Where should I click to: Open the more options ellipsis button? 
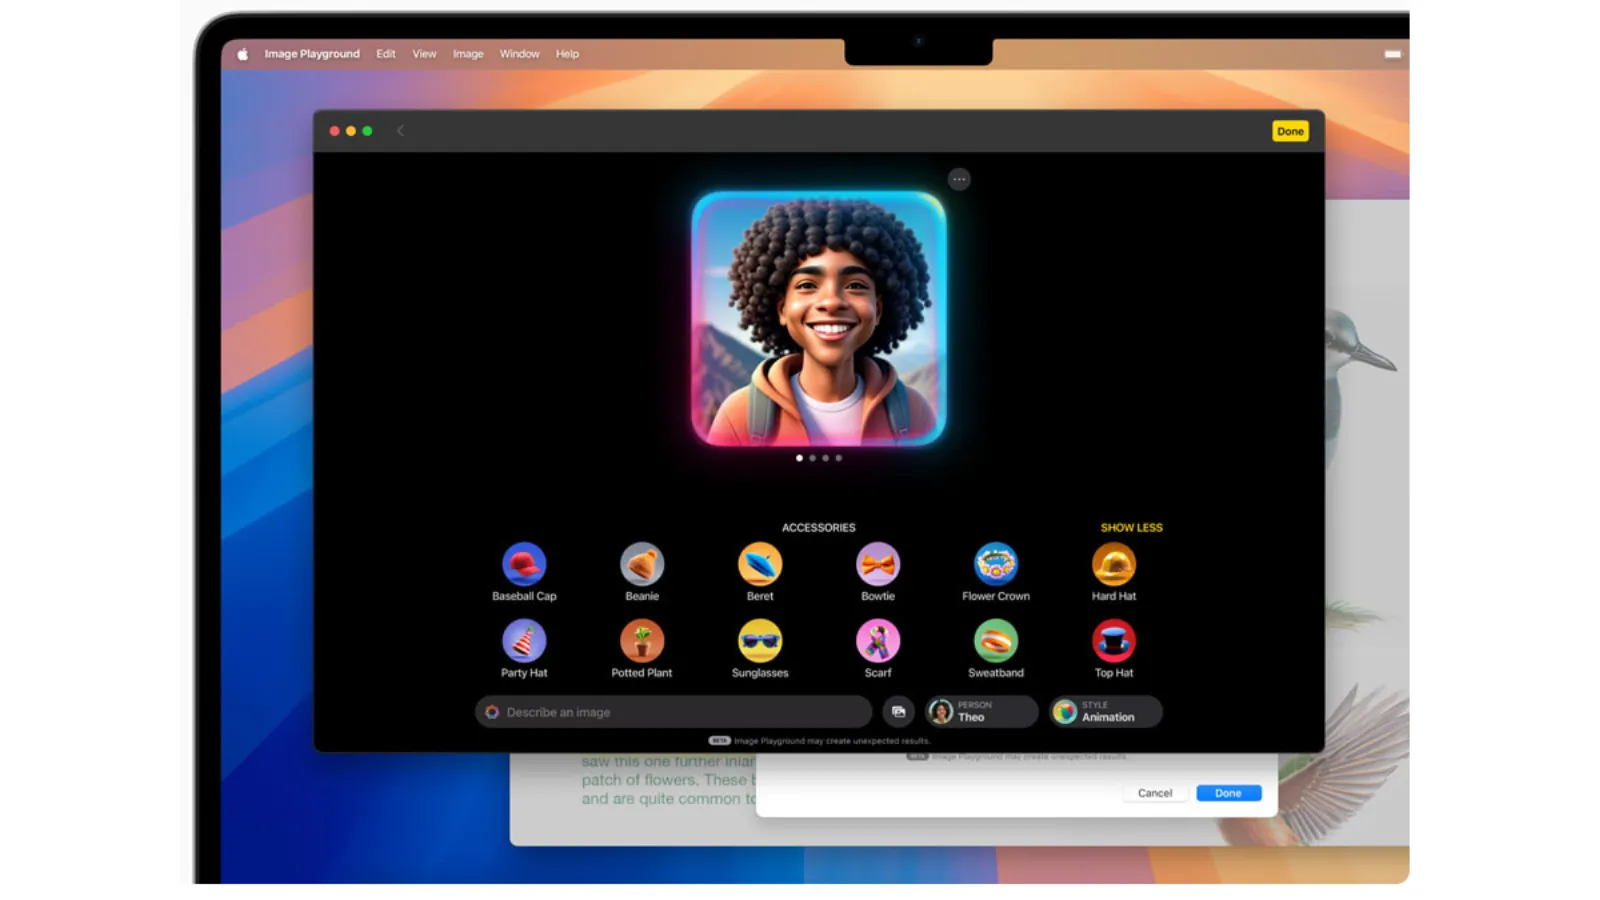(958, 180)
